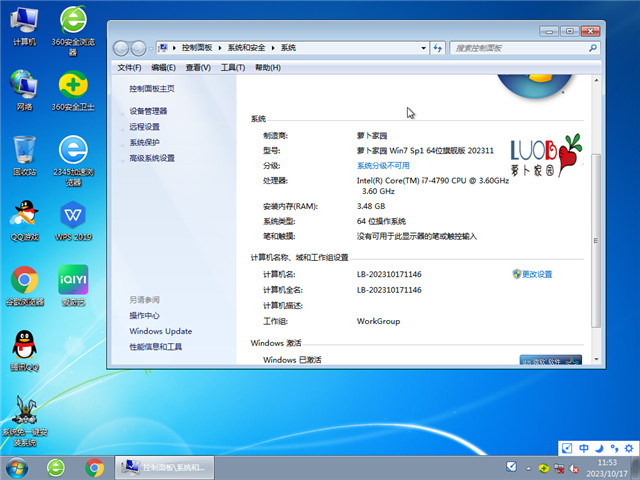Open 360安全卫士 desktop icon
640x480 pixels.
pos(73,91)
